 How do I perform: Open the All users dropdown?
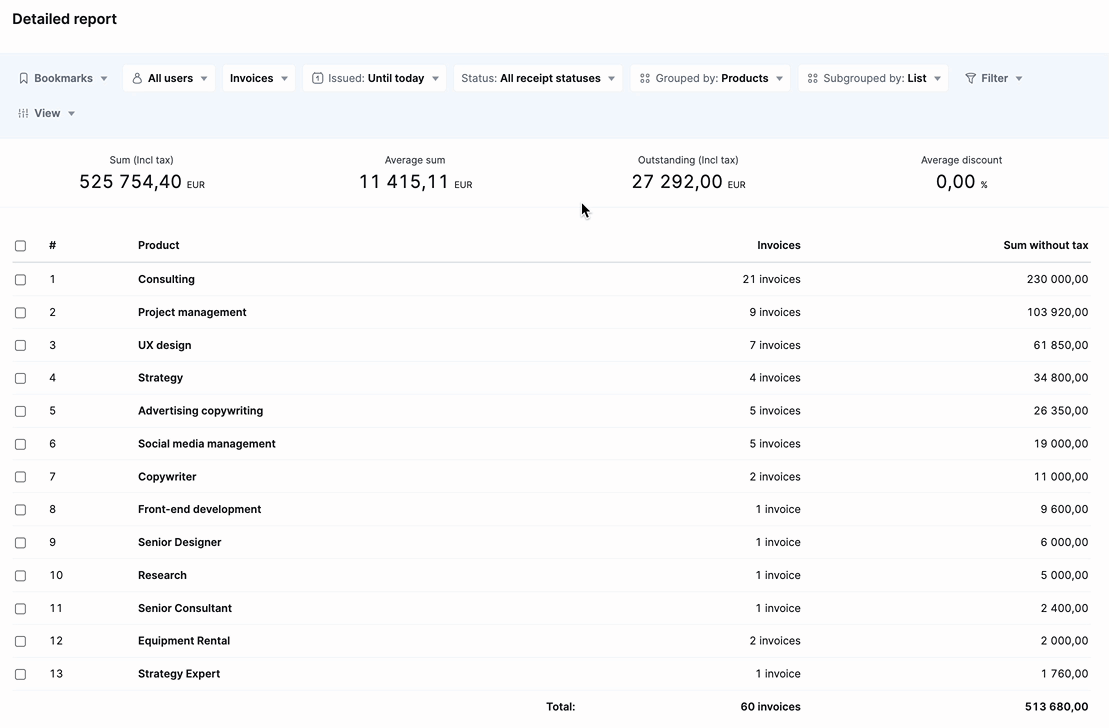pyautogui.click(x=169, y=79)
